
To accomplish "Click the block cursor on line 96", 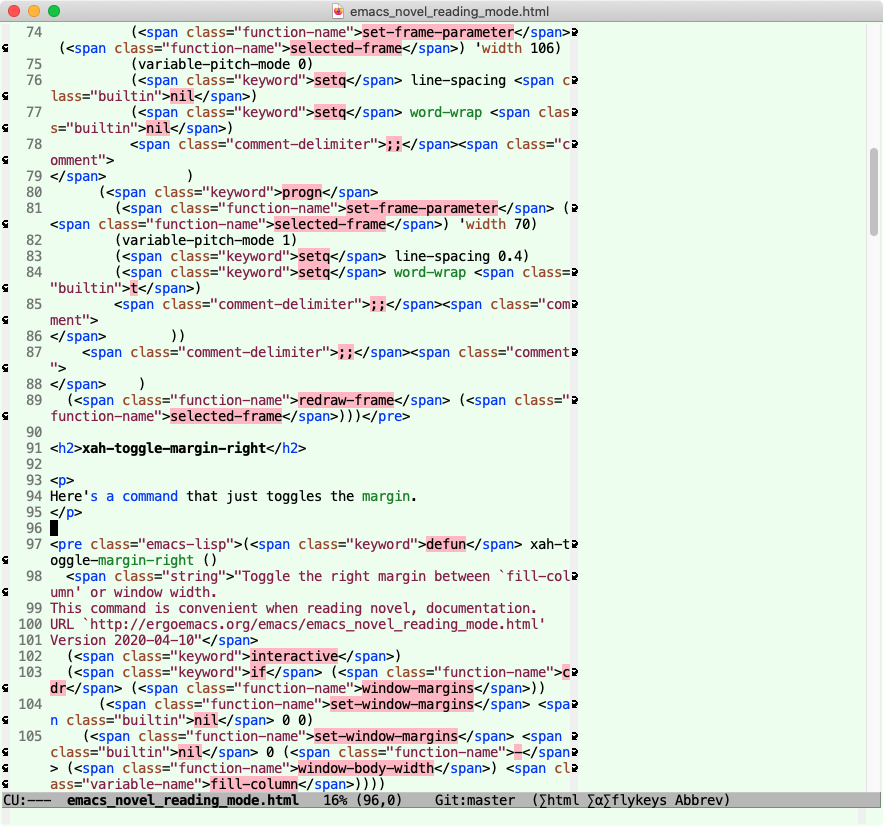I will pyautogui.click(x=54, y=528).
